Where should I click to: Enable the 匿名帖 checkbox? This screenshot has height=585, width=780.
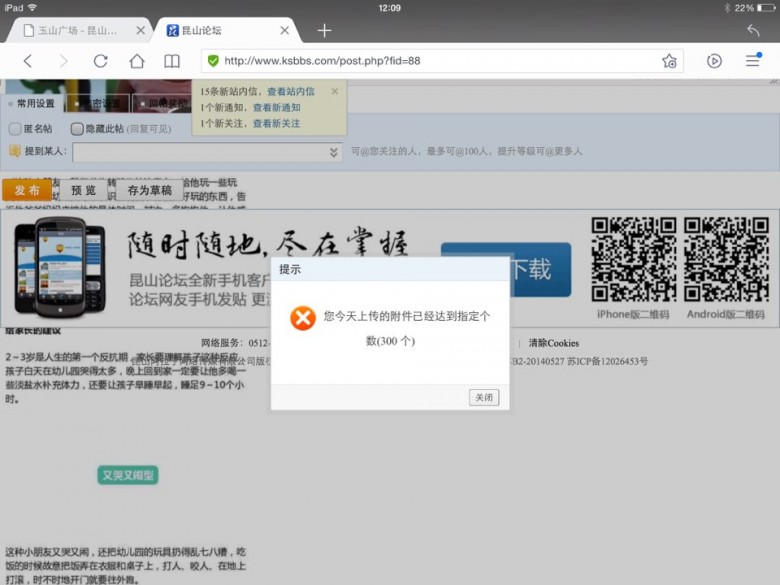pyautogui.click(x=15, y=129)
